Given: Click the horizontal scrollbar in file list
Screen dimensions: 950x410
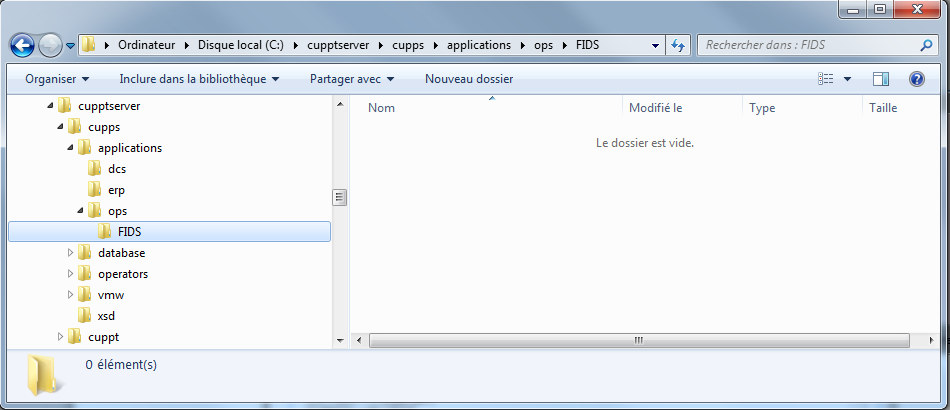Looking at the screenshot, I should click(637, 341).
